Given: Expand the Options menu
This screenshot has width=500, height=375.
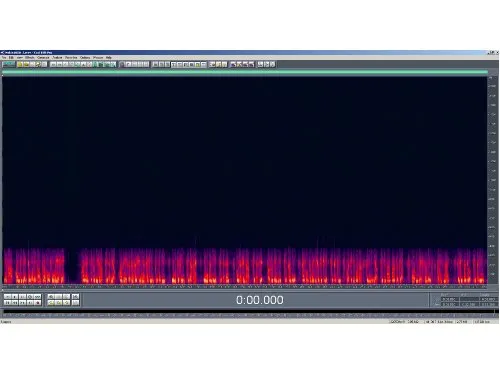Looking at the screenshot, I should click(85, 58).
